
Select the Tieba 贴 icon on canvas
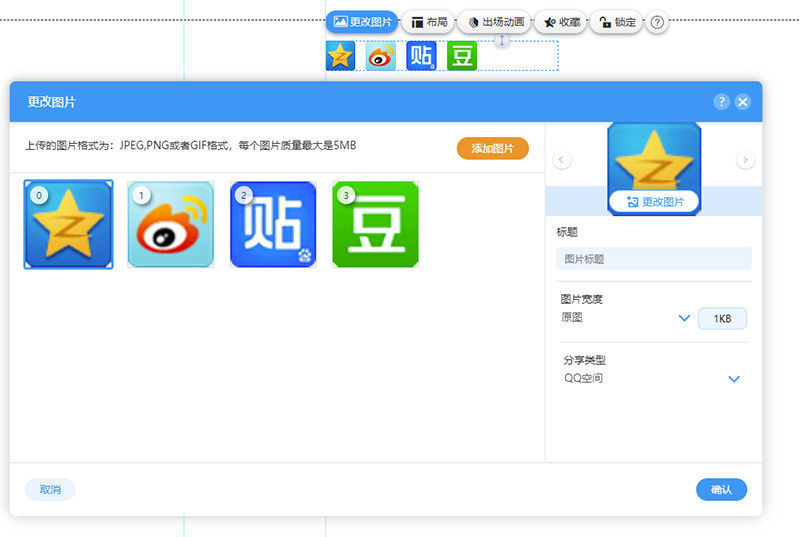(421, 56)
